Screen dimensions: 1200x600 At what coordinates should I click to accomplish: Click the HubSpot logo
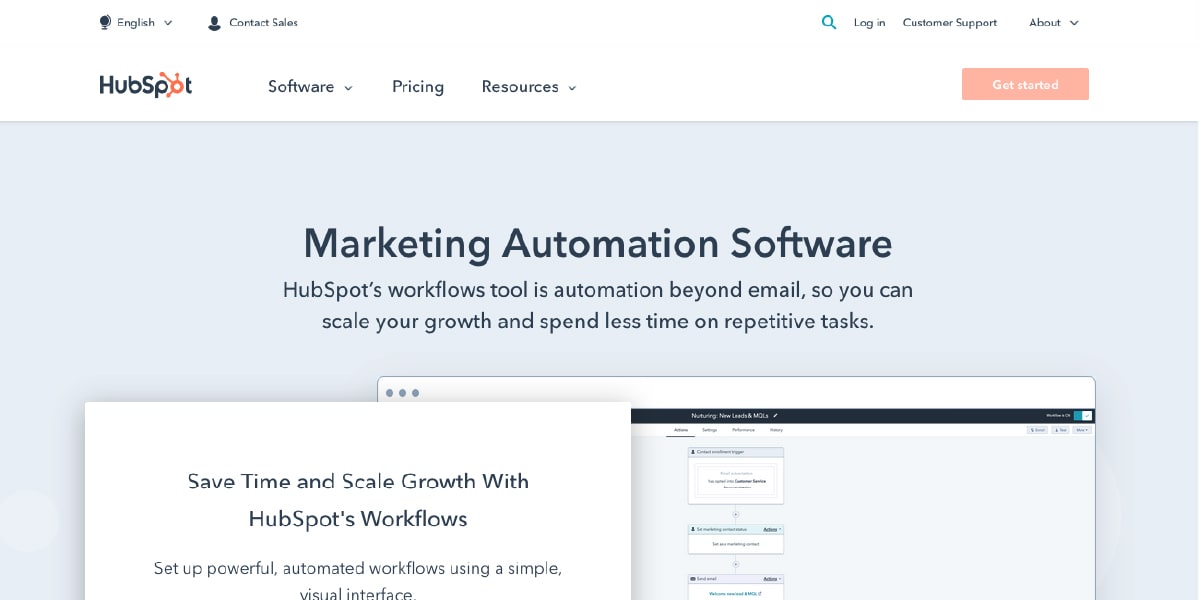click(146, 85)
